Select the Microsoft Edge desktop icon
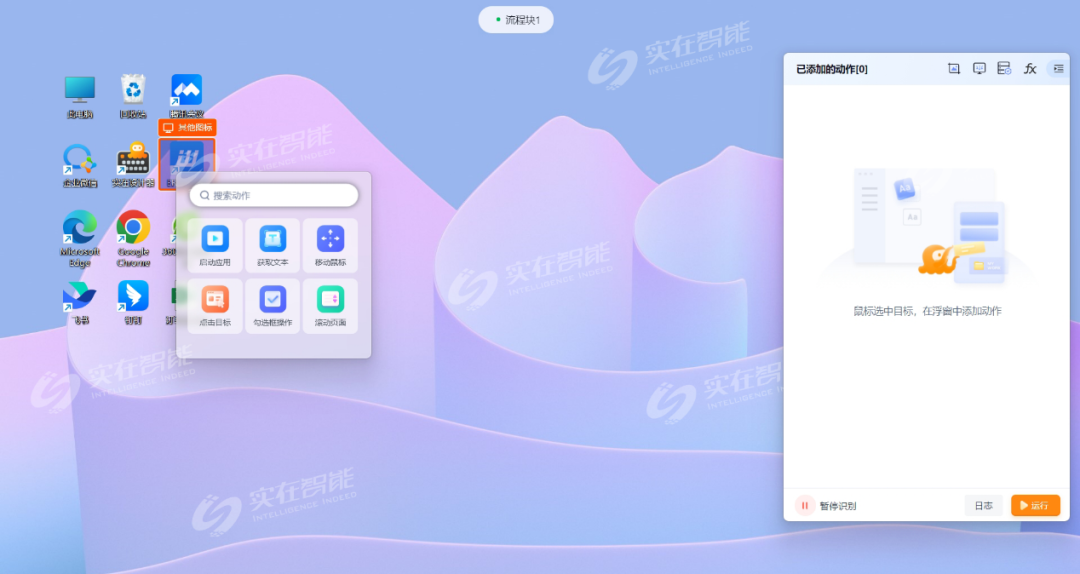This screenshot has width=1080, height=574. click(x=80, y=238)
